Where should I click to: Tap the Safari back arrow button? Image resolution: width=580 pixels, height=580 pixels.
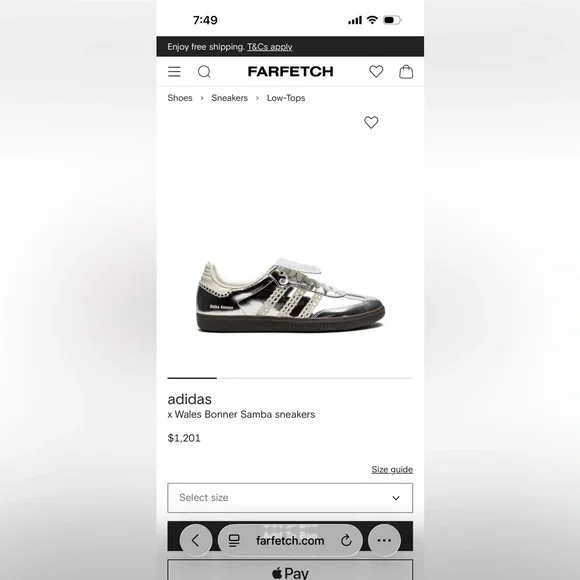tap(196, 540)
